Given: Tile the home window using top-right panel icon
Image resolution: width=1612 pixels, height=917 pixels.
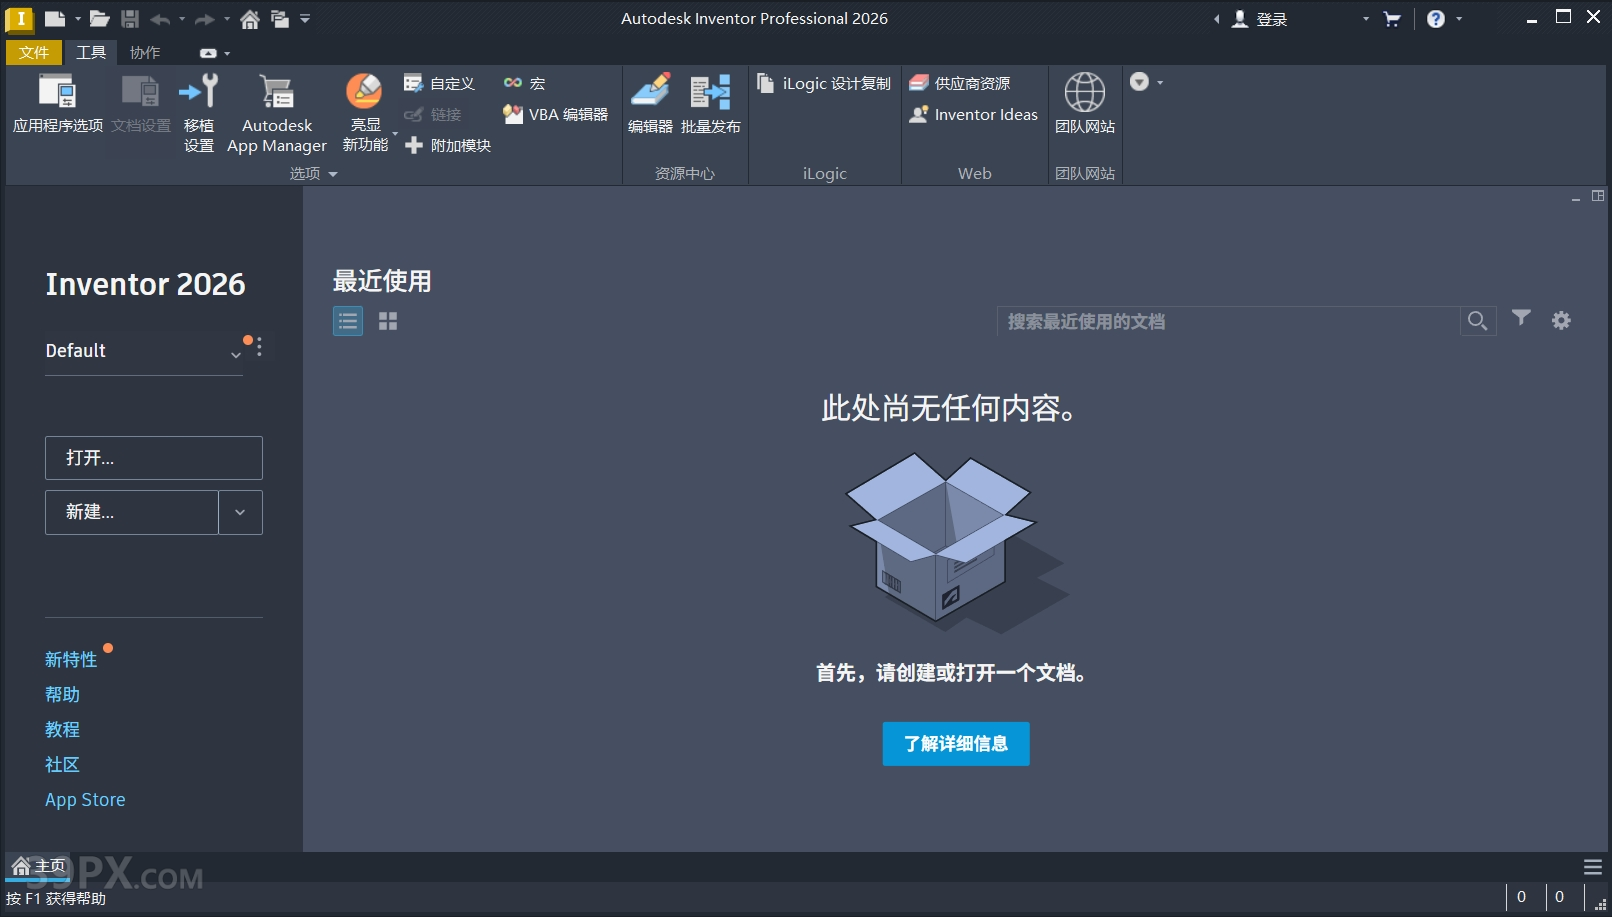Looking at the screenshot, I should click(x=1598, y=196).
